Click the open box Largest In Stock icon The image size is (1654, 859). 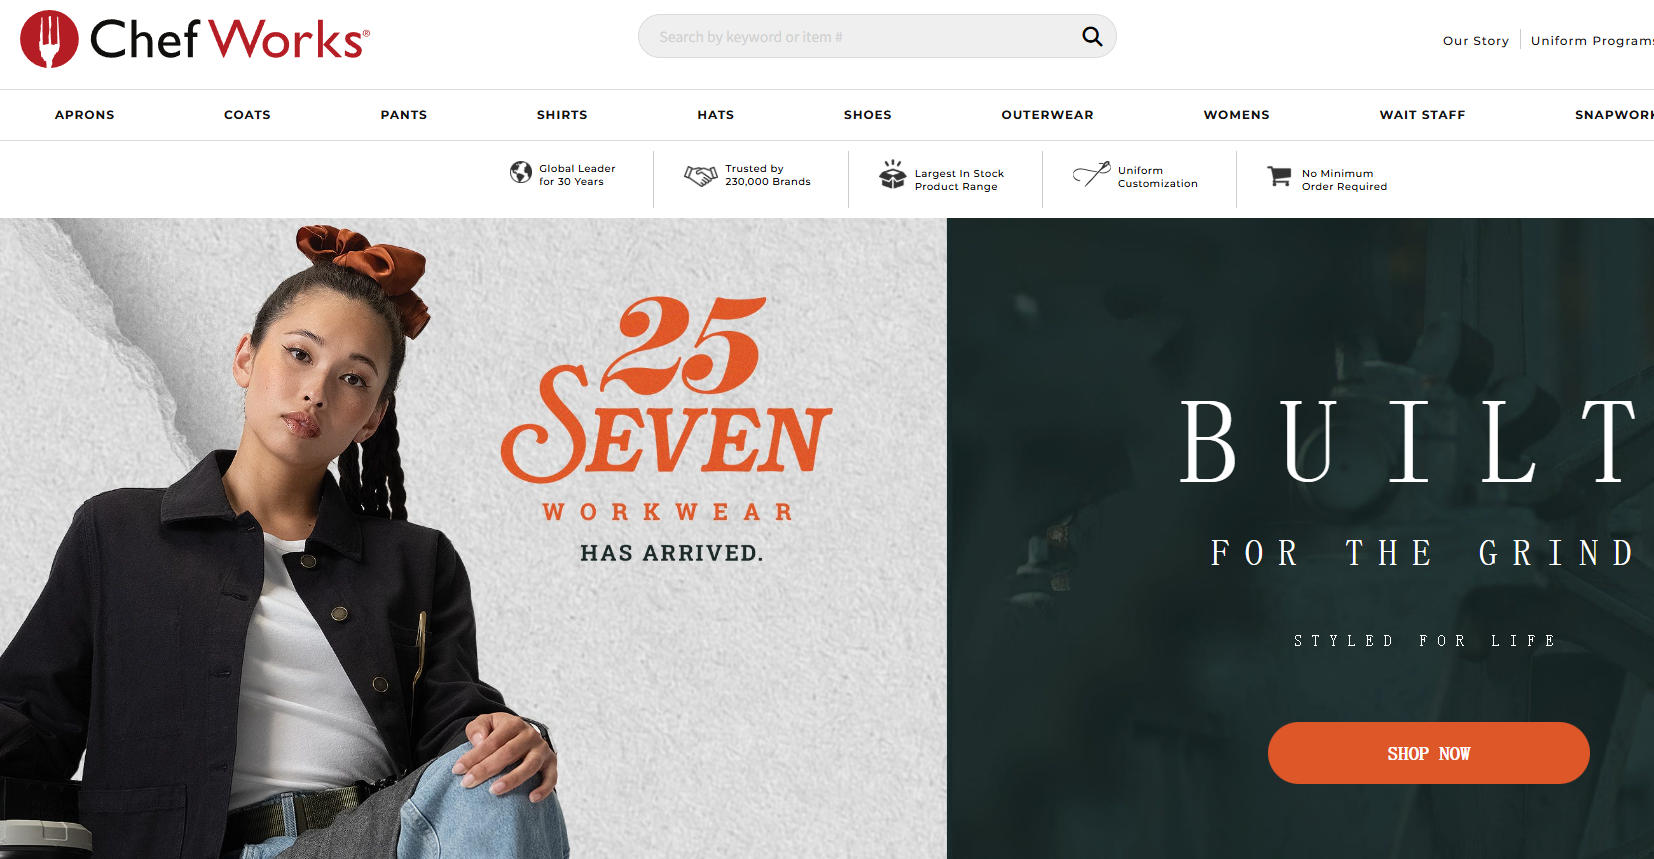point(892,174)
